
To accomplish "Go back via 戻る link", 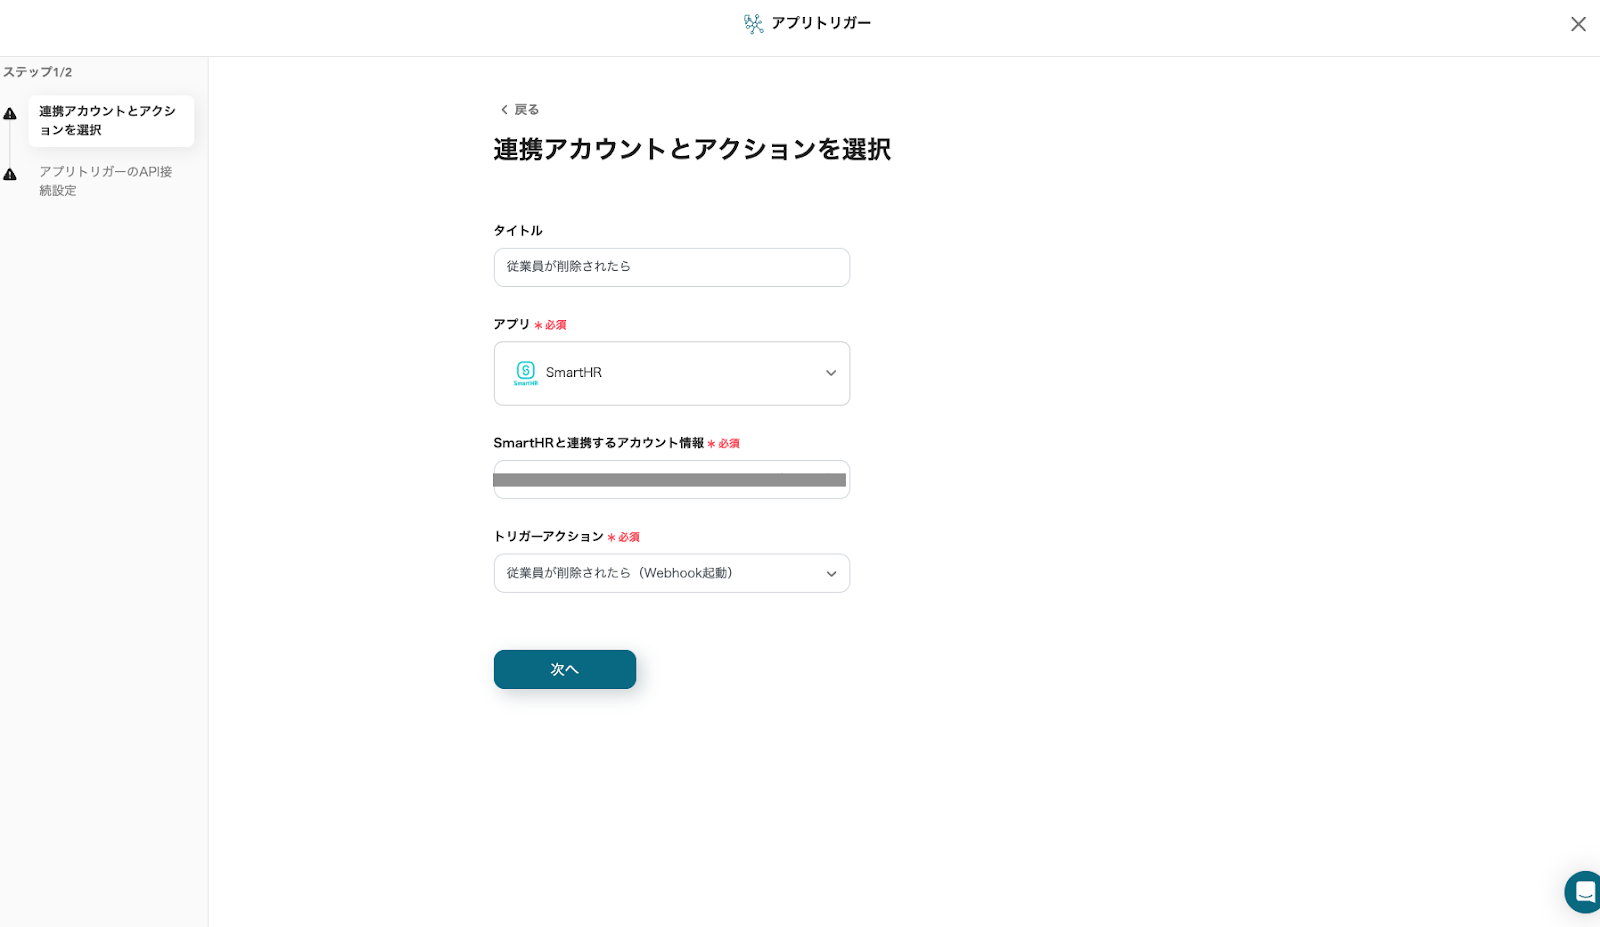I will (526, 110).
